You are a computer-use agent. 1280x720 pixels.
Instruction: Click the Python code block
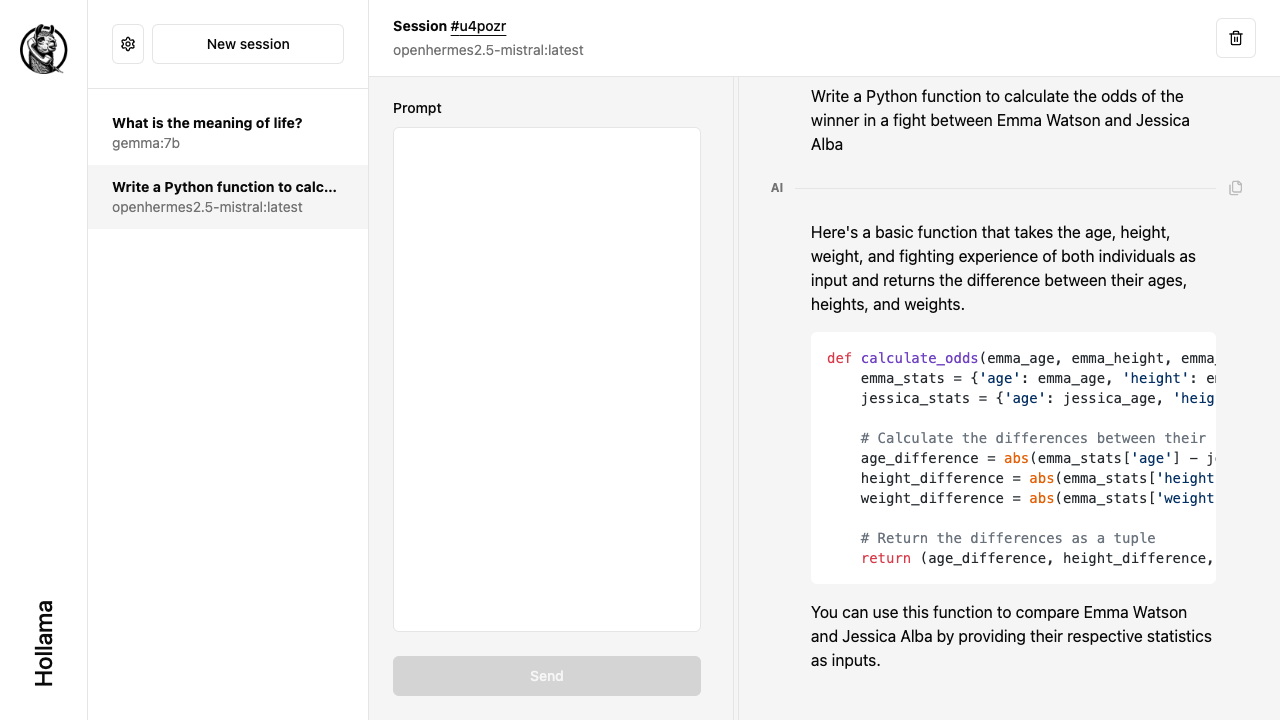pyautogui.click(x=1013, y=458)
